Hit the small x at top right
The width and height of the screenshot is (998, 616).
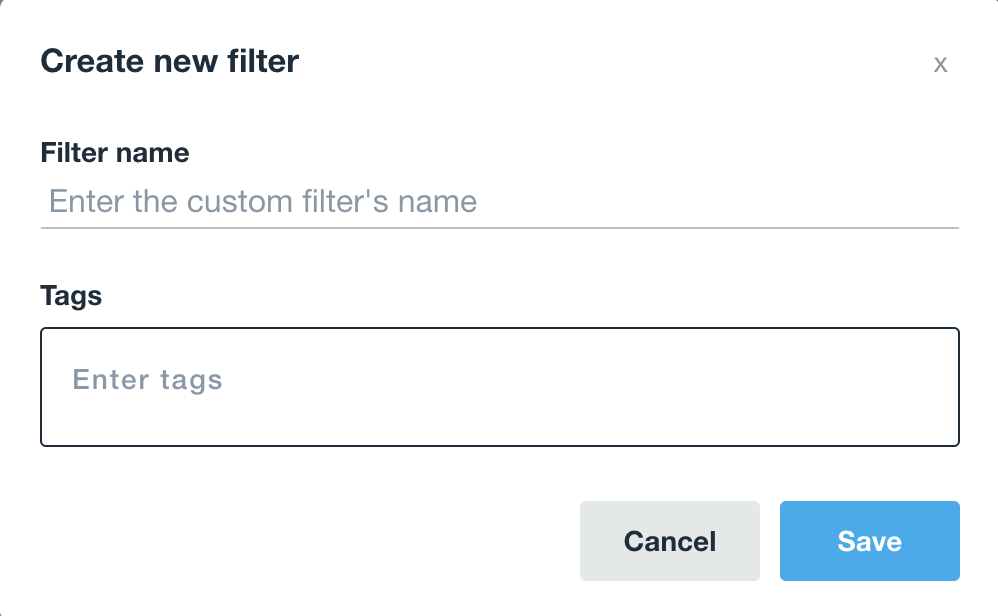pos(940,65)
